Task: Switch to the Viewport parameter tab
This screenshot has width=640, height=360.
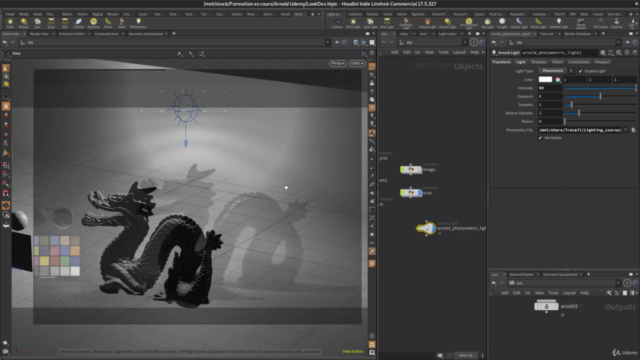Action: click(602, 62)
